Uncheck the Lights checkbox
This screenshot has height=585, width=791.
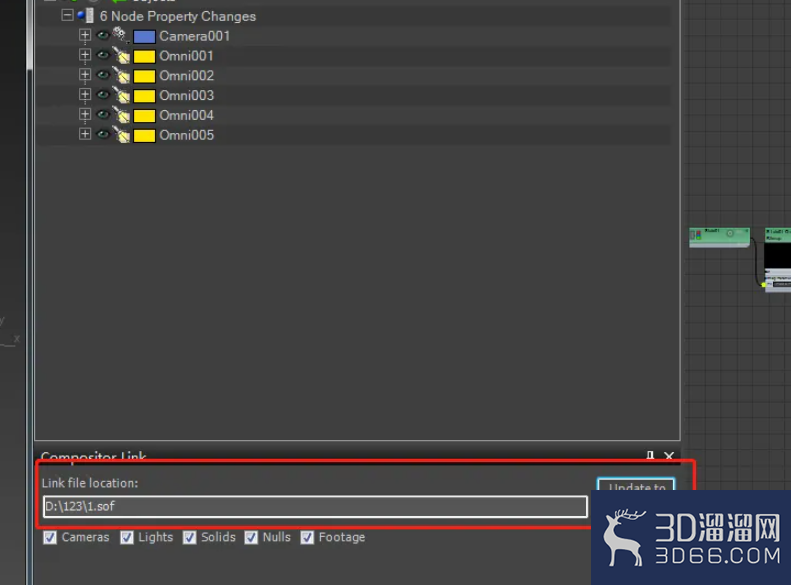tap(127, 538)
